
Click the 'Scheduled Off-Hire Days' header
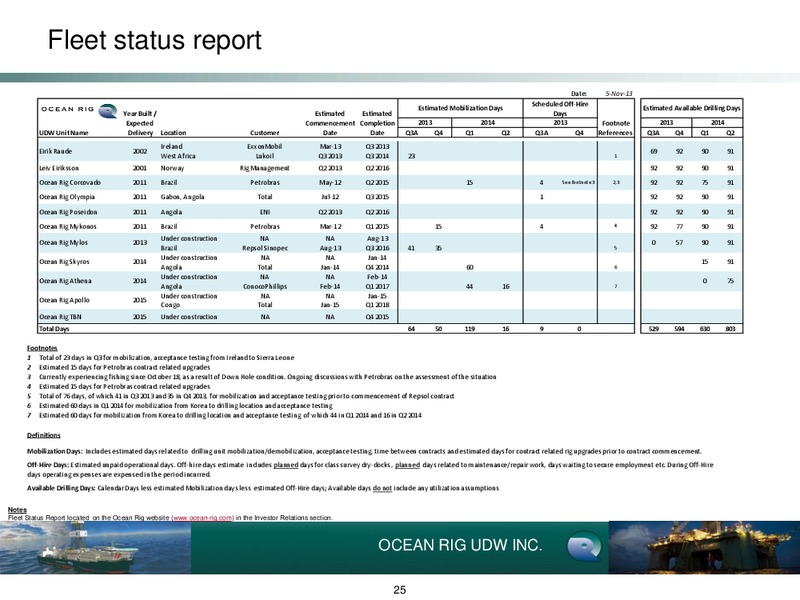tap(560, 109)
